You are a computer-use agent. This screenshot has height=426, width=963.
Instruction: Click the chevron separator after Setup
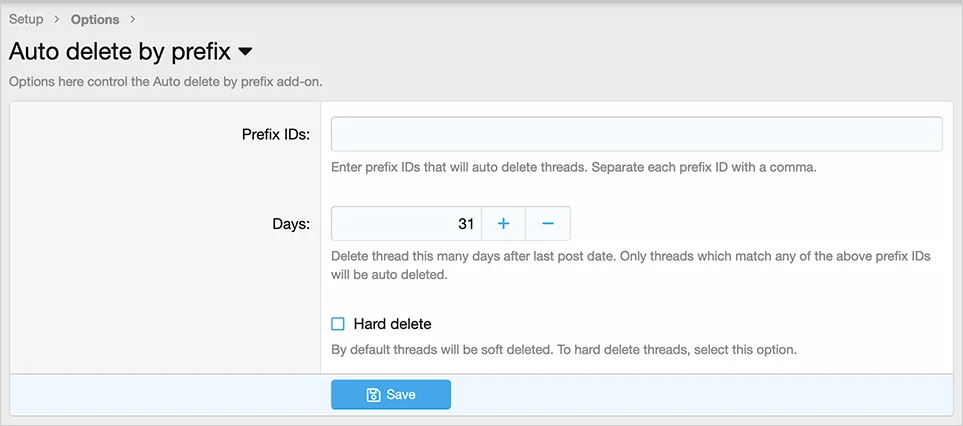(57, 19)
